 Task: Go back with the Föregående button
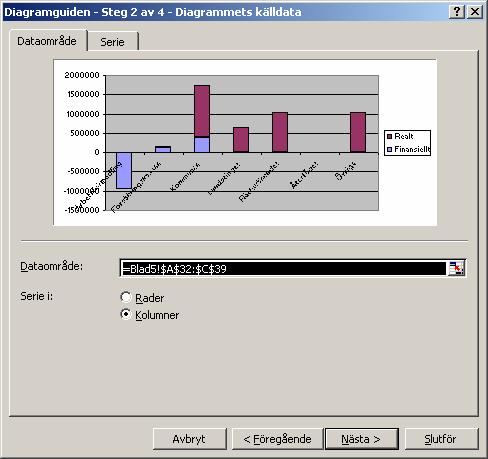(x=277, y=439)
